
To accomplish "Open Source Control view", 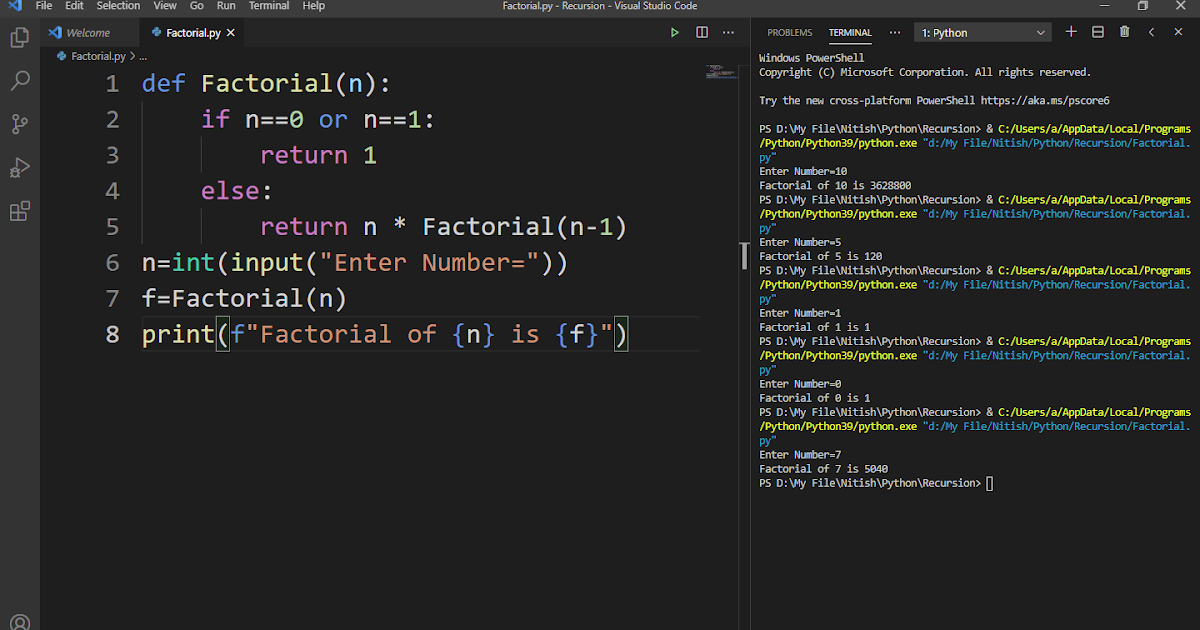I will (x=19, y=124).
